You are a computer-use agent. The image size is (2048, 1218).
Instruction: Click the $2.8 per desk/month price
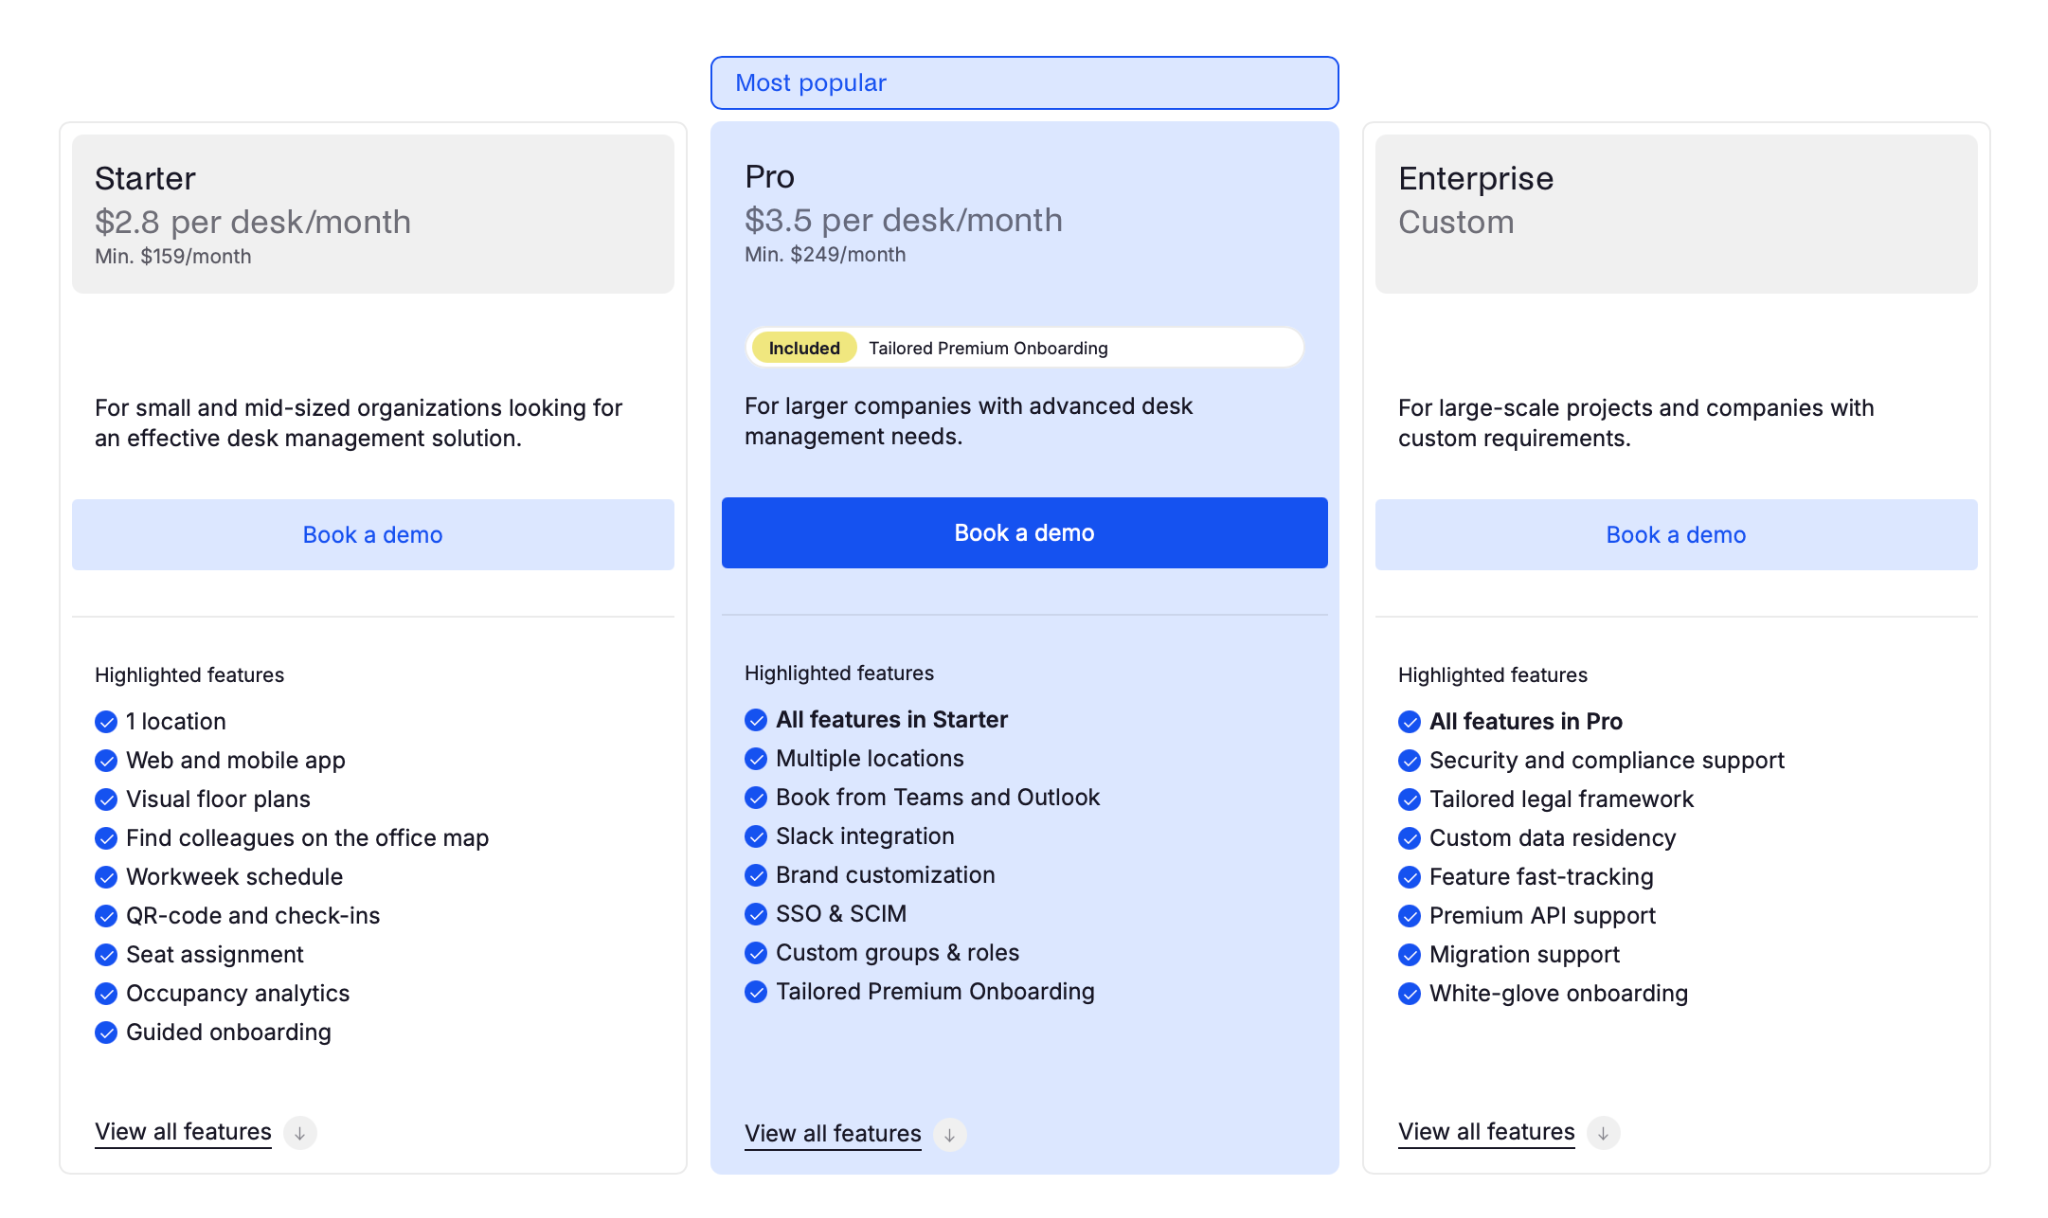pyautogui.click(x=253, y=222)
